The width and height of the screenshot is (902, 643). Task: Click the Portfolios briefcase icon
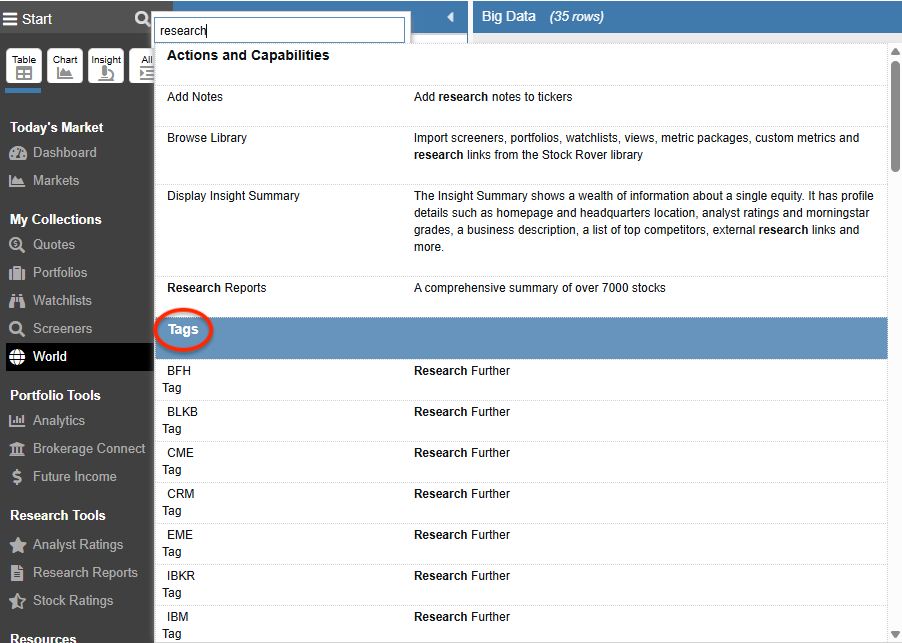[17, 273]
